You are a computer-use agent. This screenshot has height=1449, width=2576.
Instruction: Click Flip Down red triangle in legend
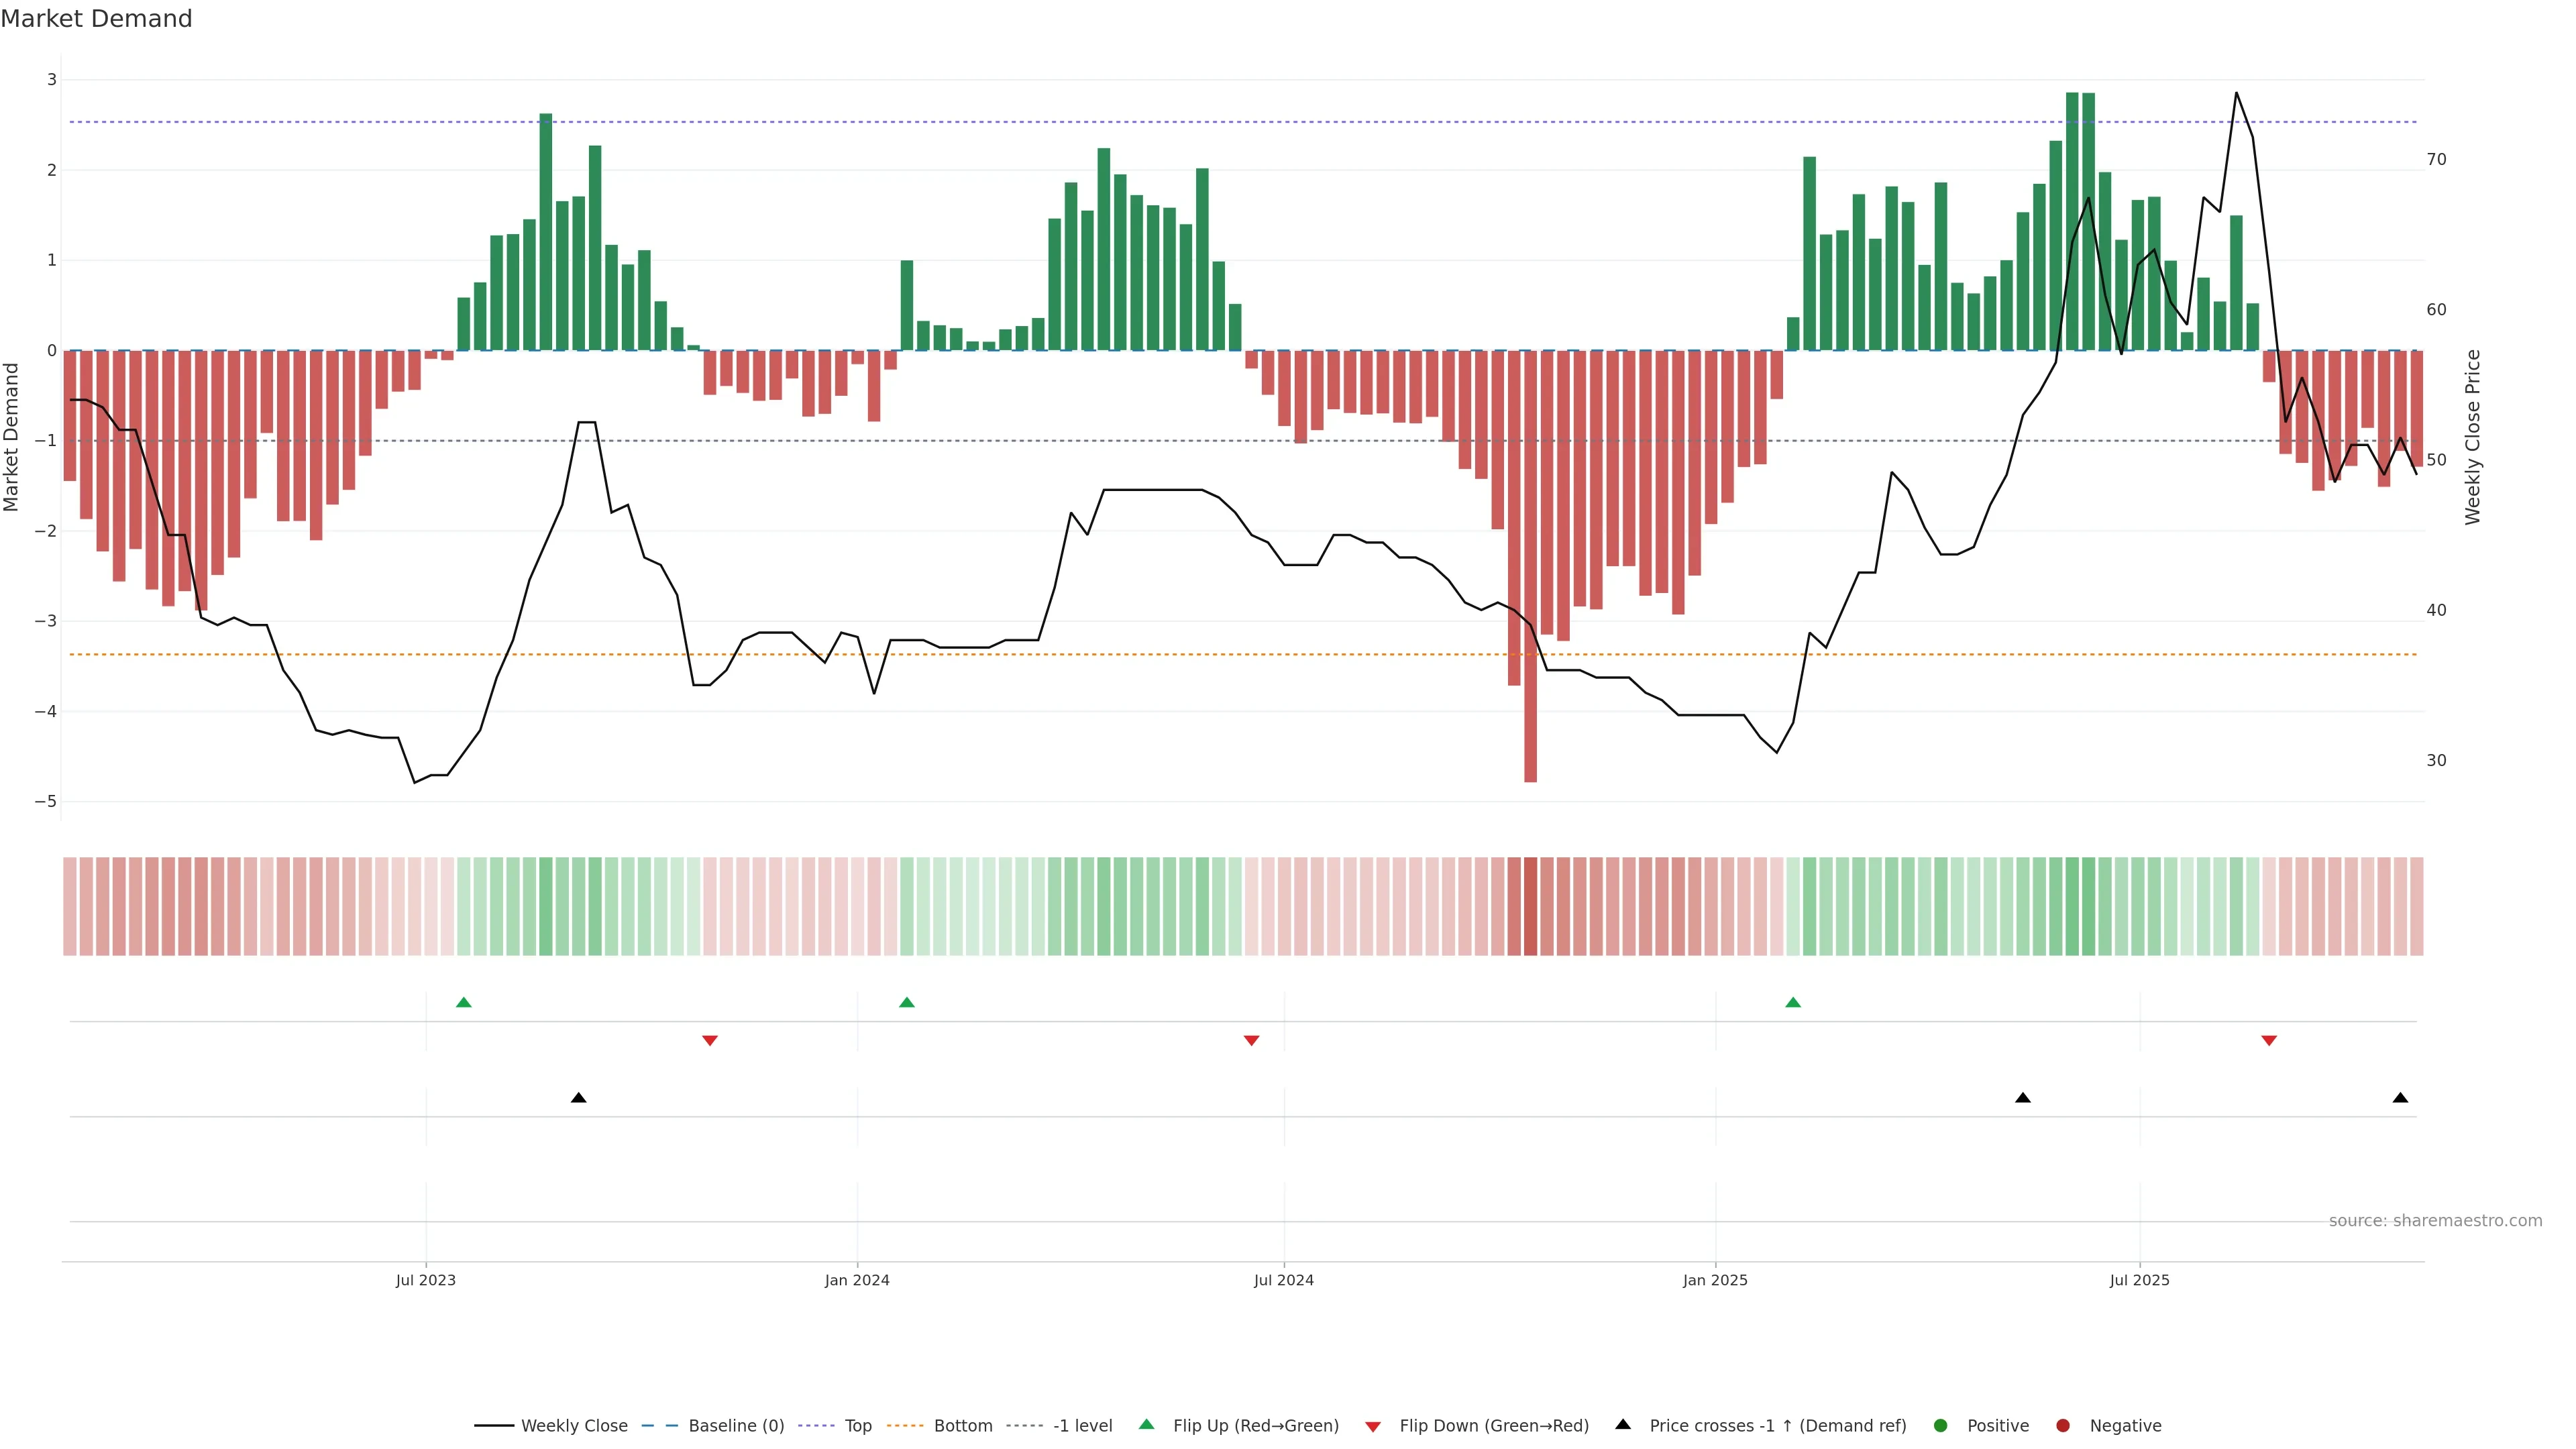[1373, 1427]
